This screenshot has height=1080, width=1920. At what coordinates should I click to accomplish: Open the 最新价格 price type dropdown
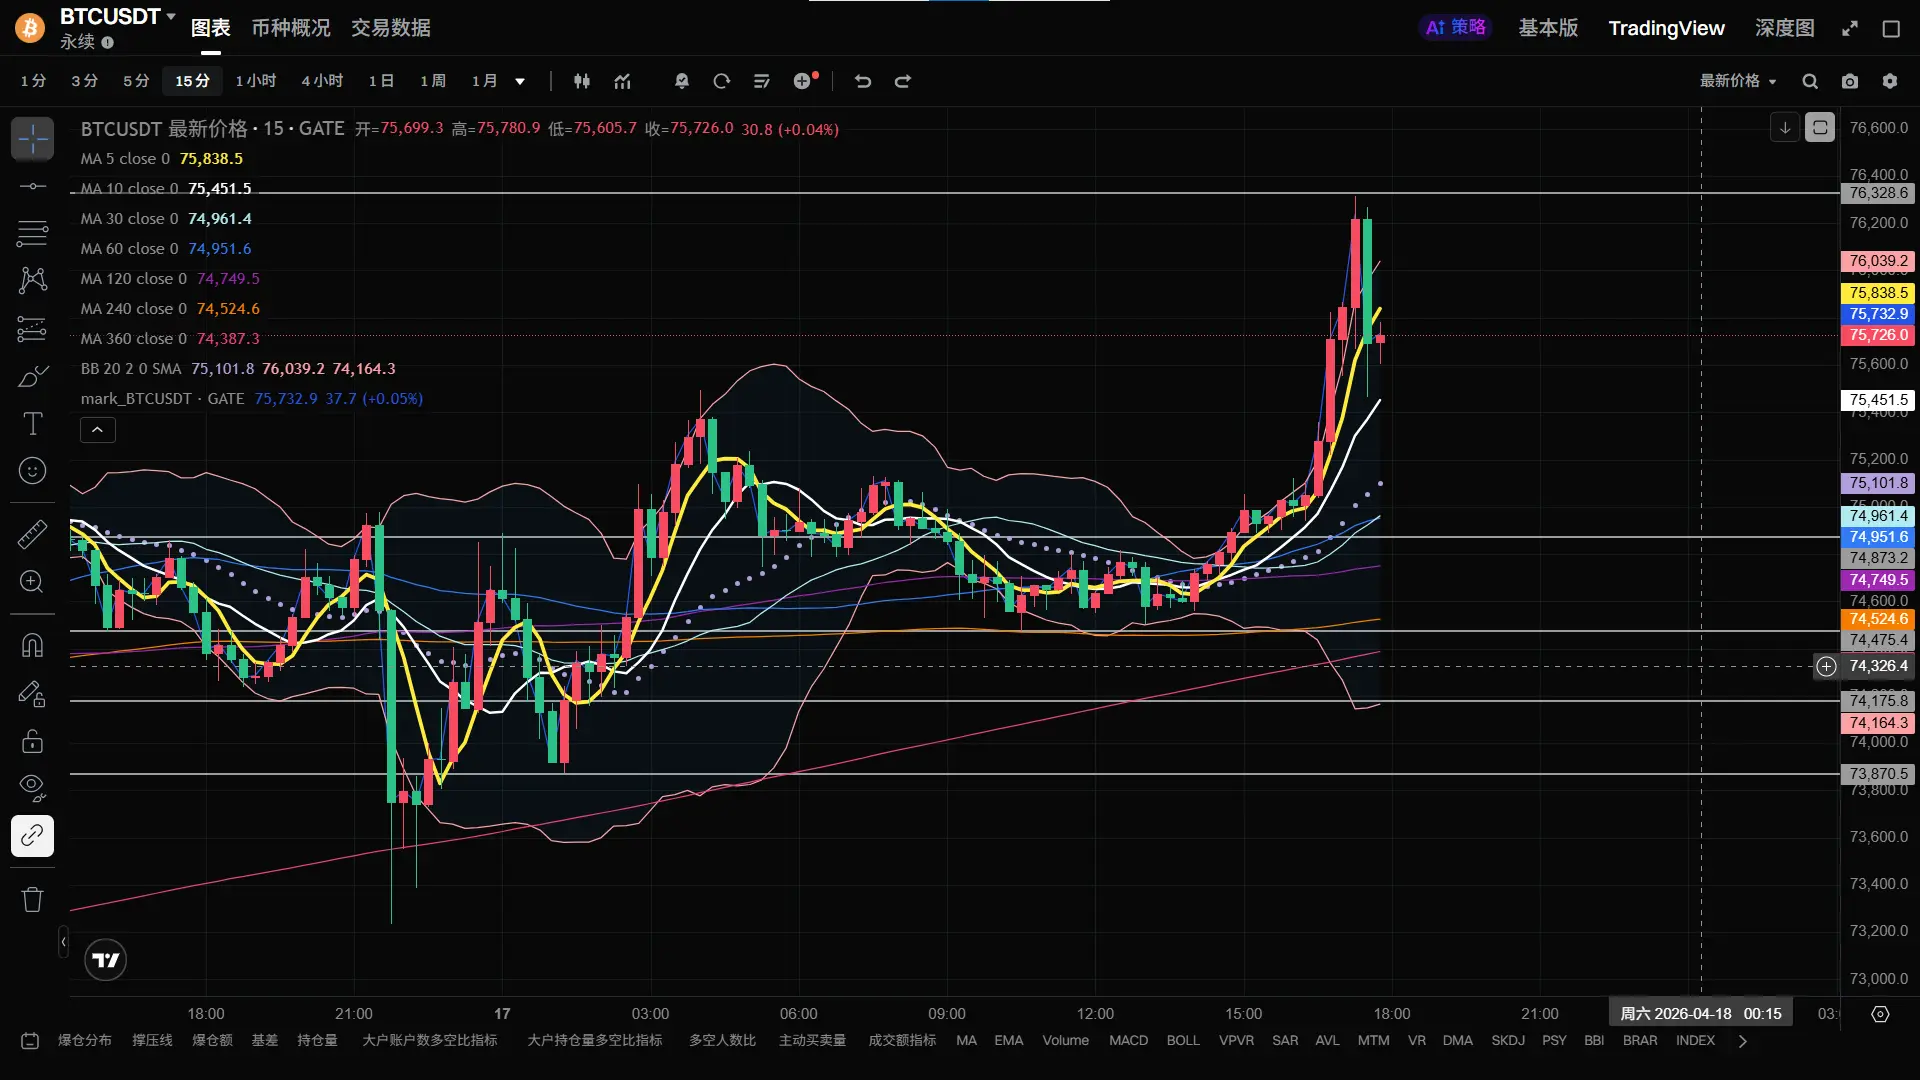click(1738, 81)
